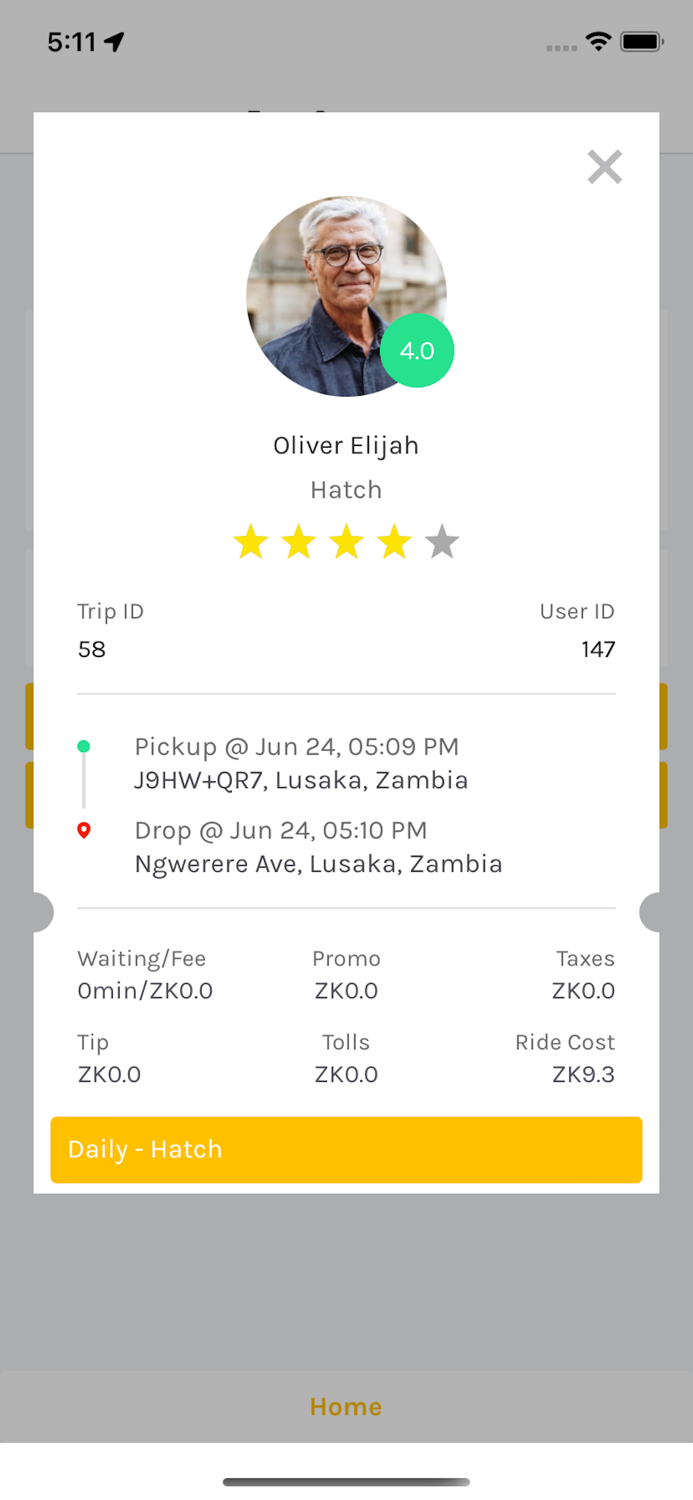The image size is (693, 1500).
Task: Dismiss the trip details with the X
Action: pos(604,167)
